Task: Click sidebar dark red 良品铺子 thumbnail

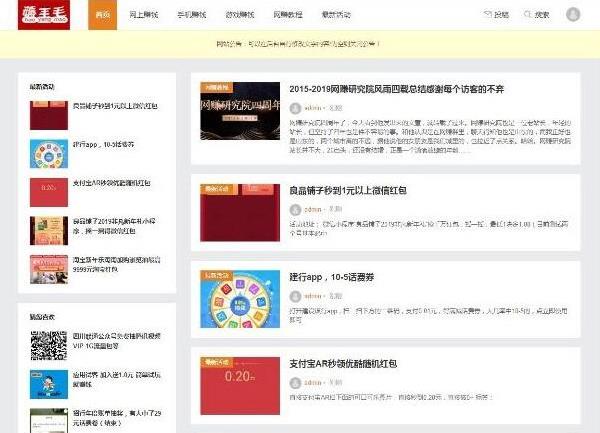Action: [x=49, y=115]
